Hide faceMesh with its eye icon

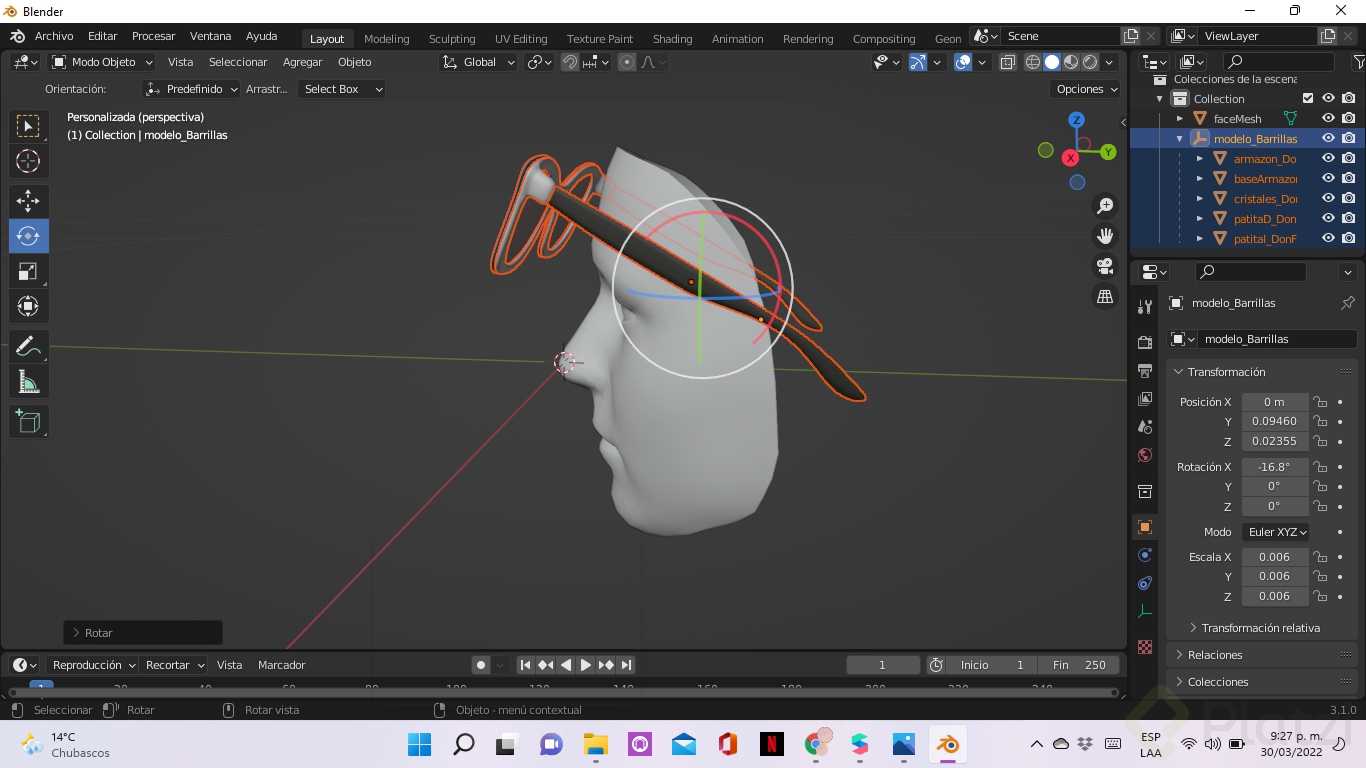coord(1328,118)
